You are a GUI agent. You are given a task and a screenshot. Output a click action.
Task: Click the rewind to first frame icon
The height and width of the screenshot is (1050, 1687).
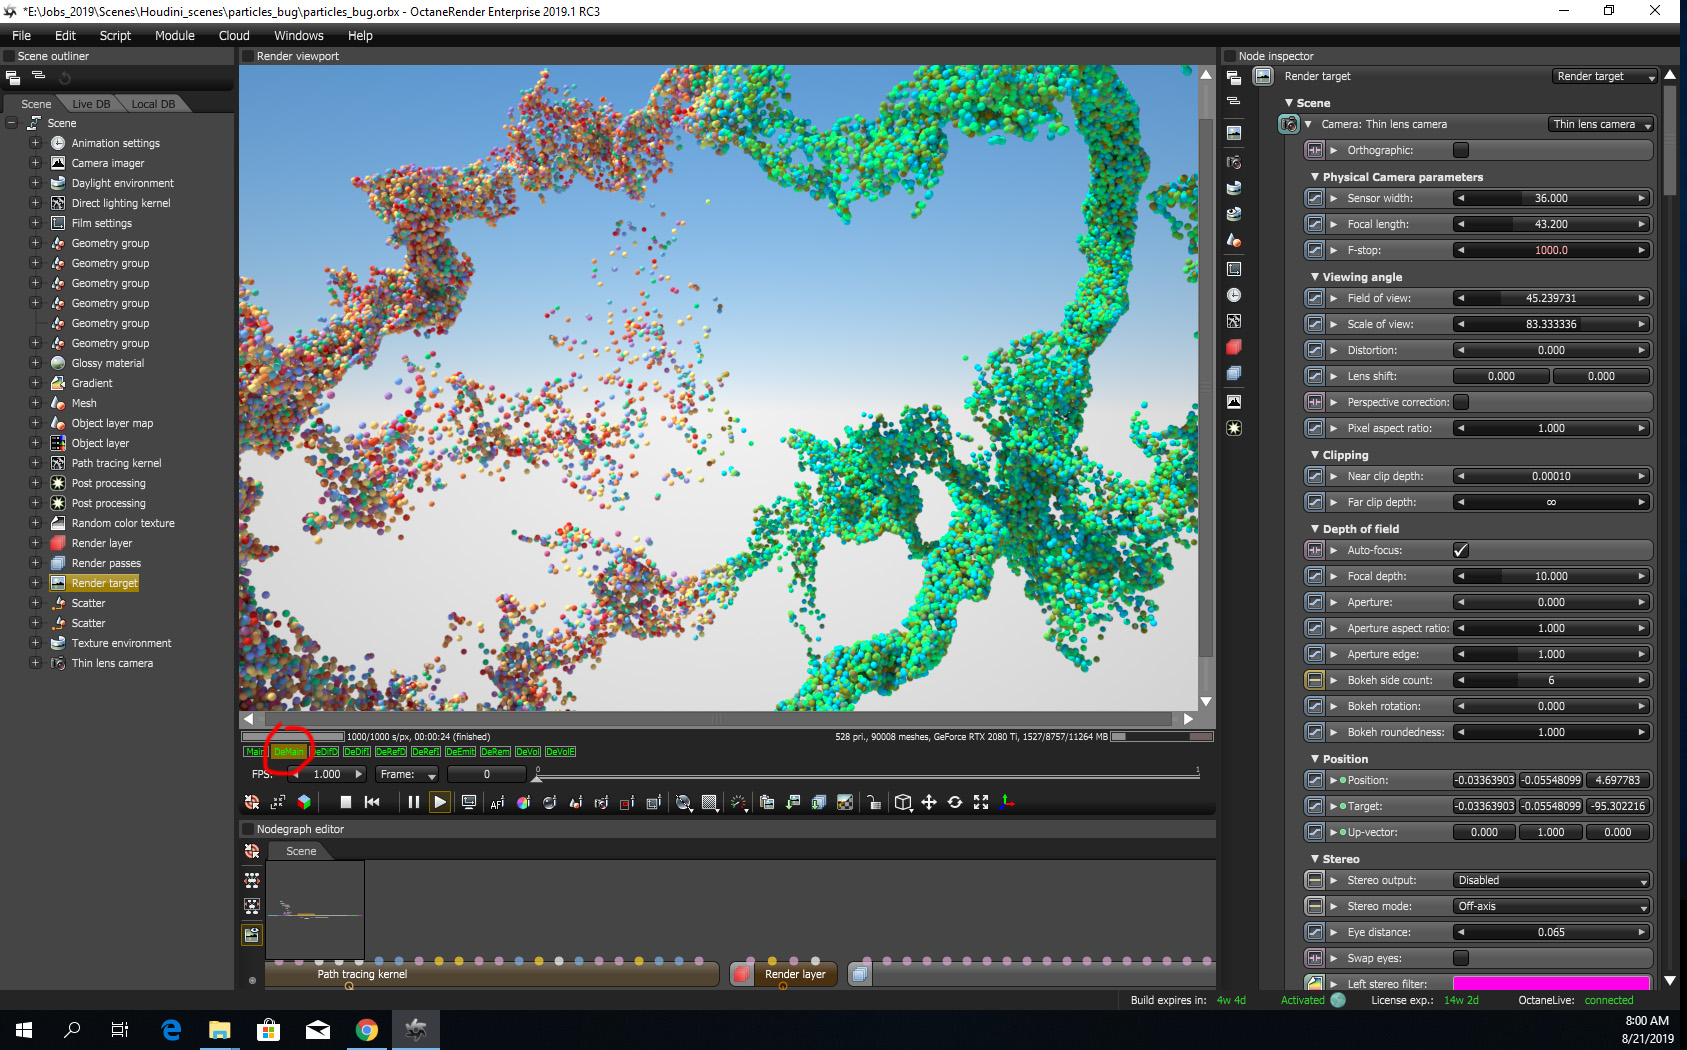[x=372, y=802]
